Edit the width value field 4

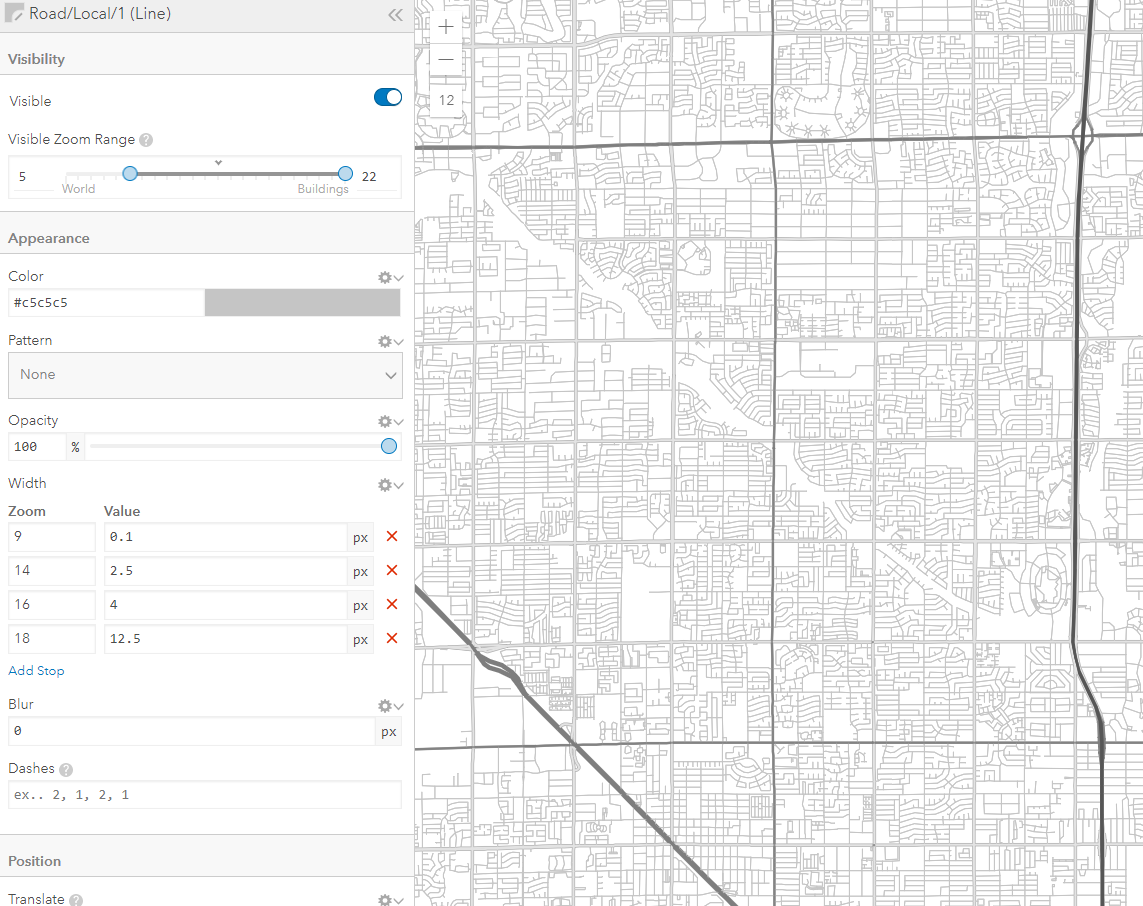coord(225,605)
